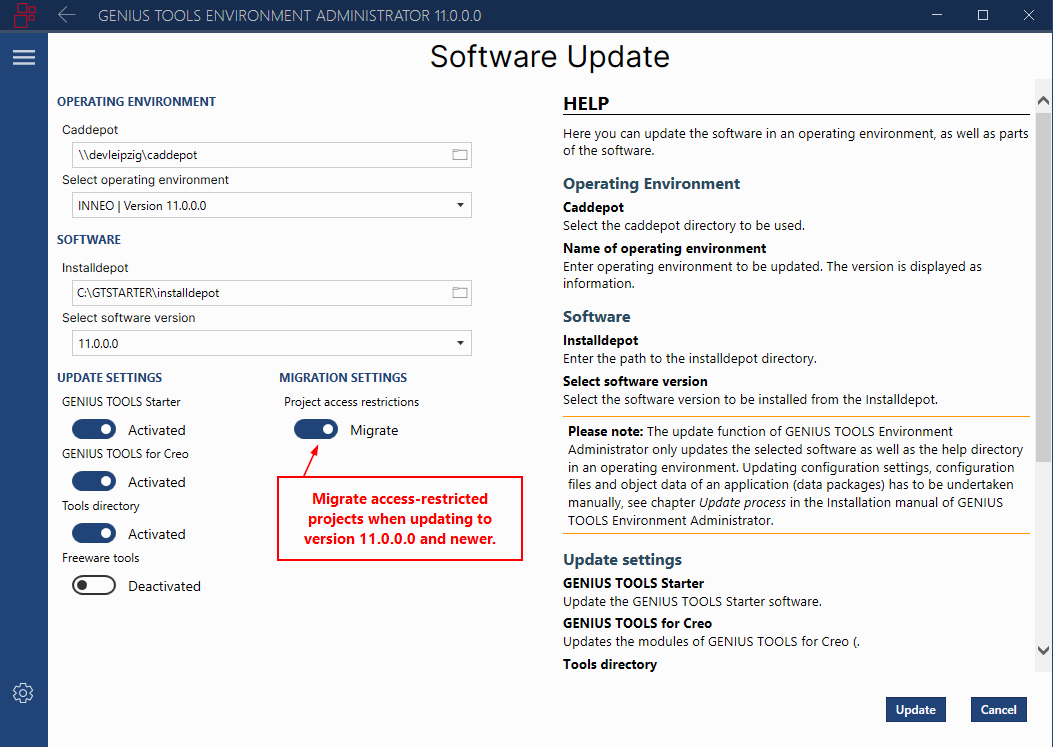Toggle Project access restrictions Migrate switch

(316, 430)
